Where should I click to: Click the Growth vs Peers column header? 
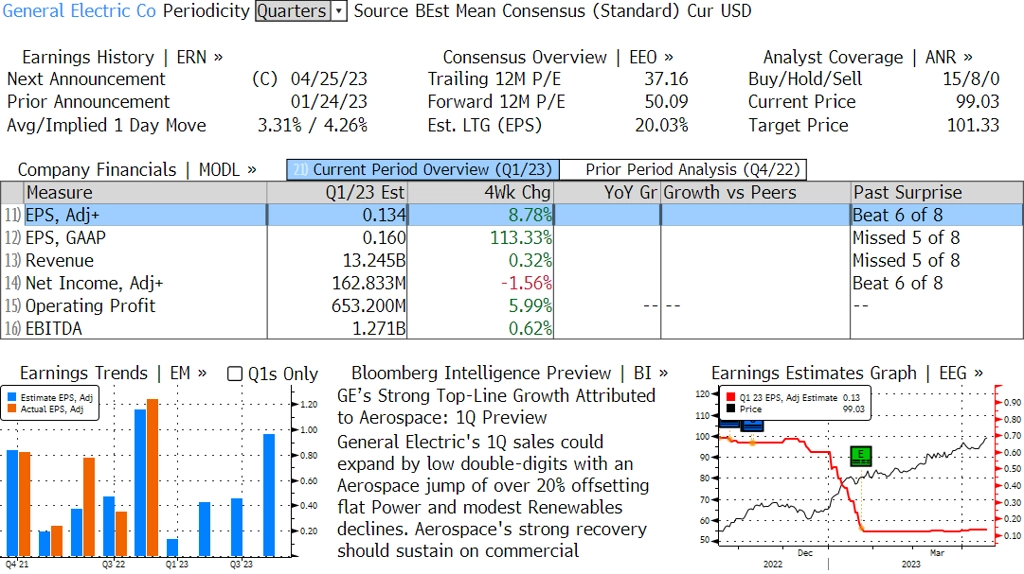755,193
